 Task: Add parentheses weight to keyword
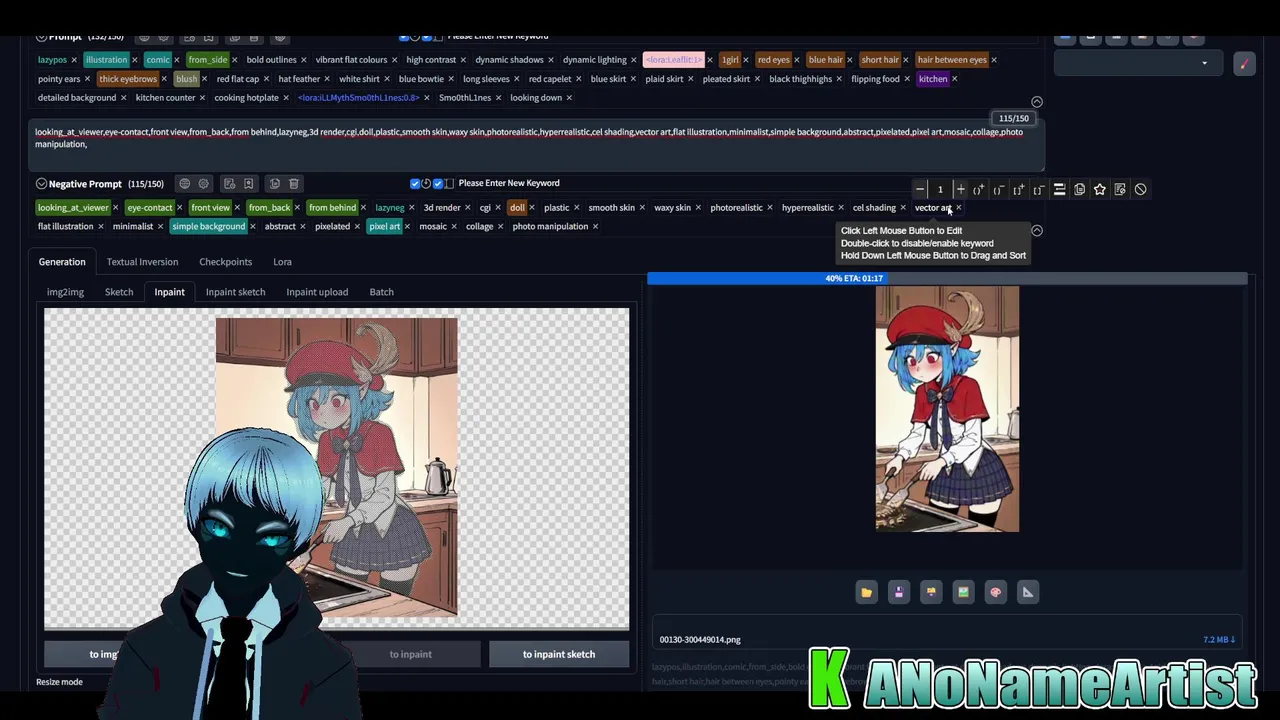coord(979,189)
